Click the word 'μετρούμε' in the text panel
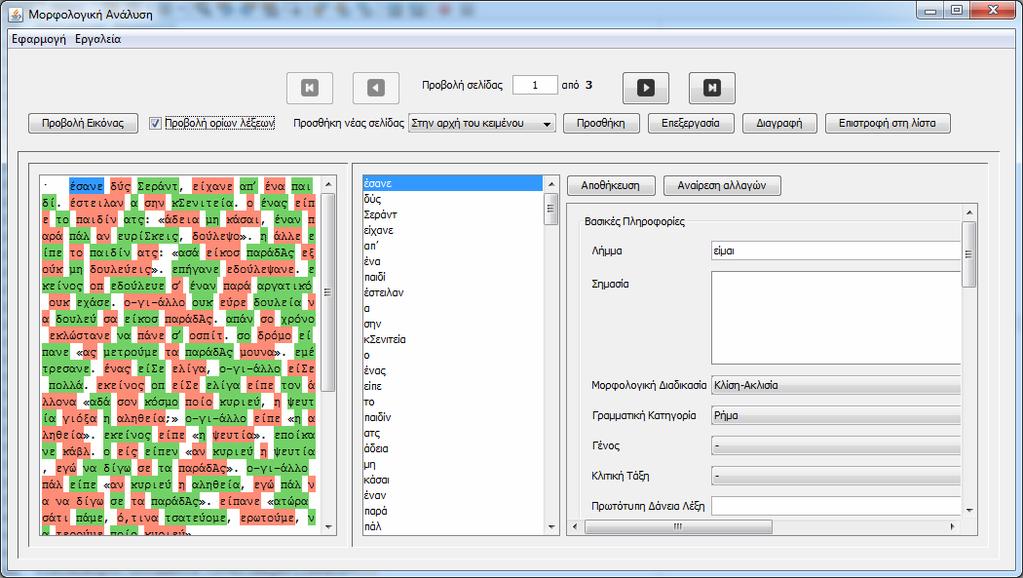This screenshot has width=1023, height=578. pyautogui.click(x=130, y=352)
